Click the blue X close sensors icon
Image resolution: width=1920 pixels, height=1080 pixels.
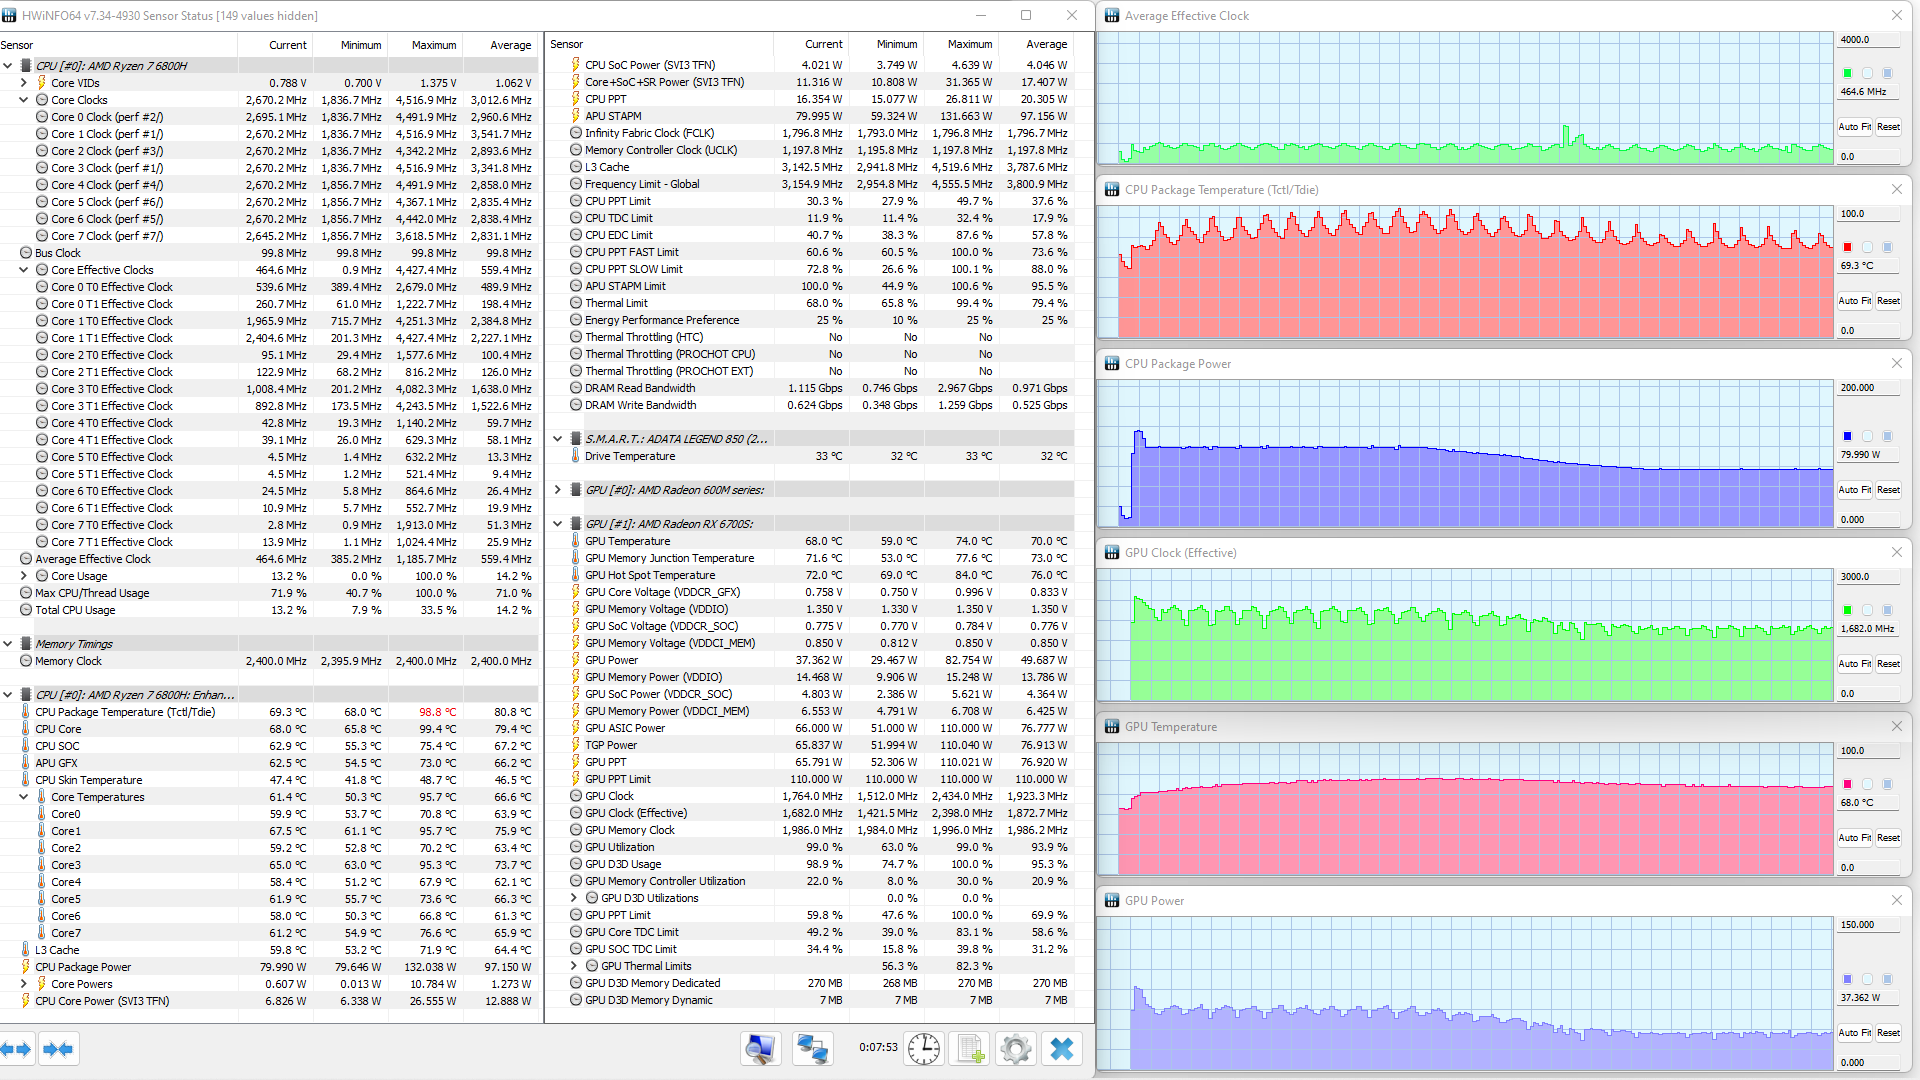point(1061,1048)
